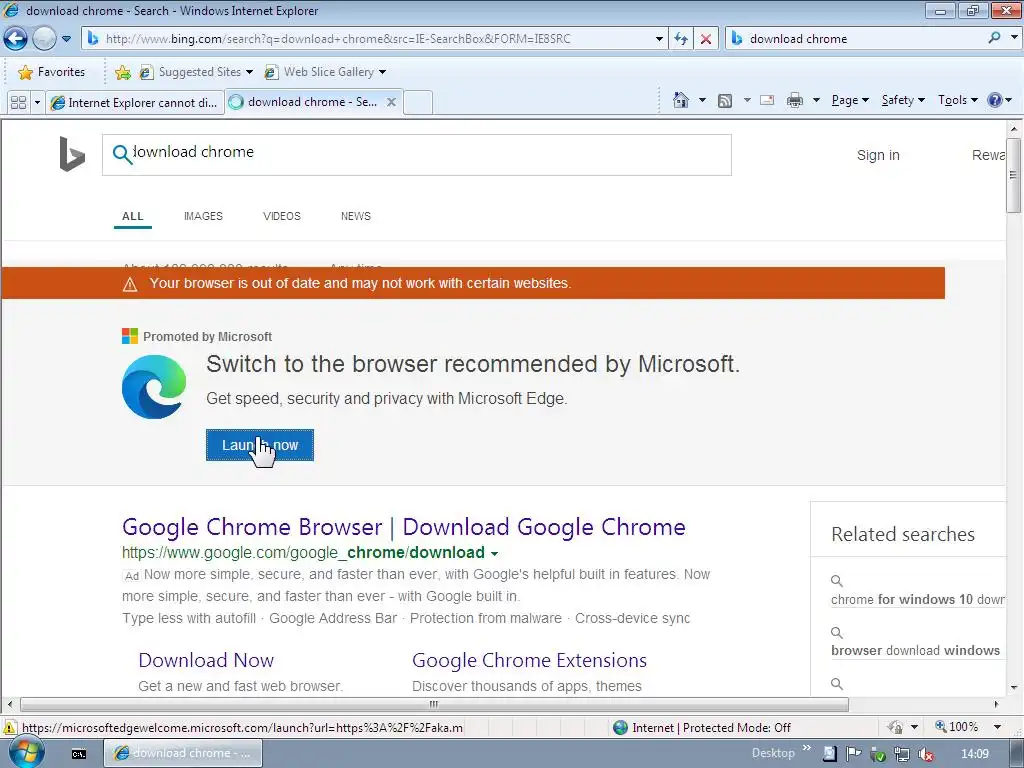The height and width of the screenshot is (768, 1024).
Task: Open the tab list dropdown arrow
Action: click(37, 103)
